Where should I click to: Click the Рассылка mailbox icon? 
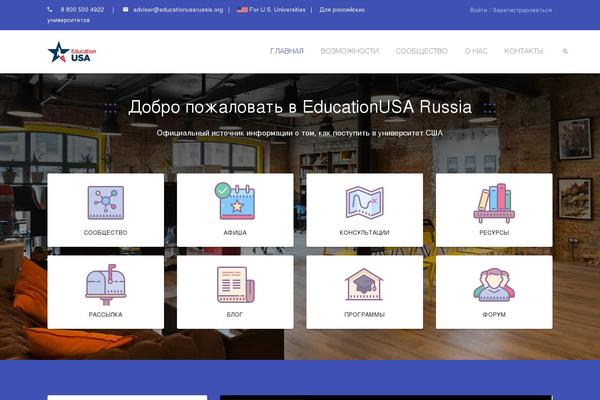coord(106,284)
